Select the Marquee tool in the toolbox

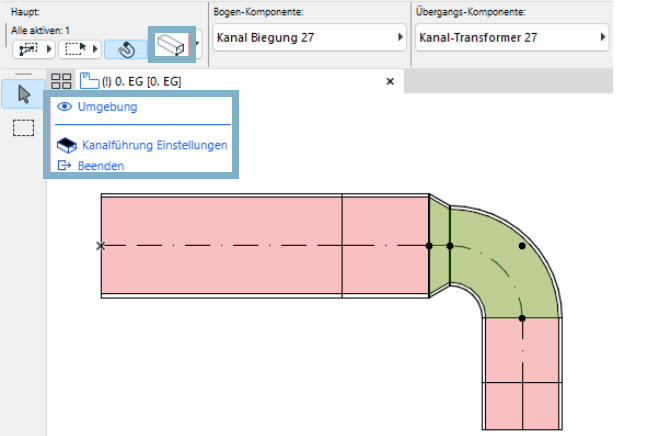click(24, 128)
